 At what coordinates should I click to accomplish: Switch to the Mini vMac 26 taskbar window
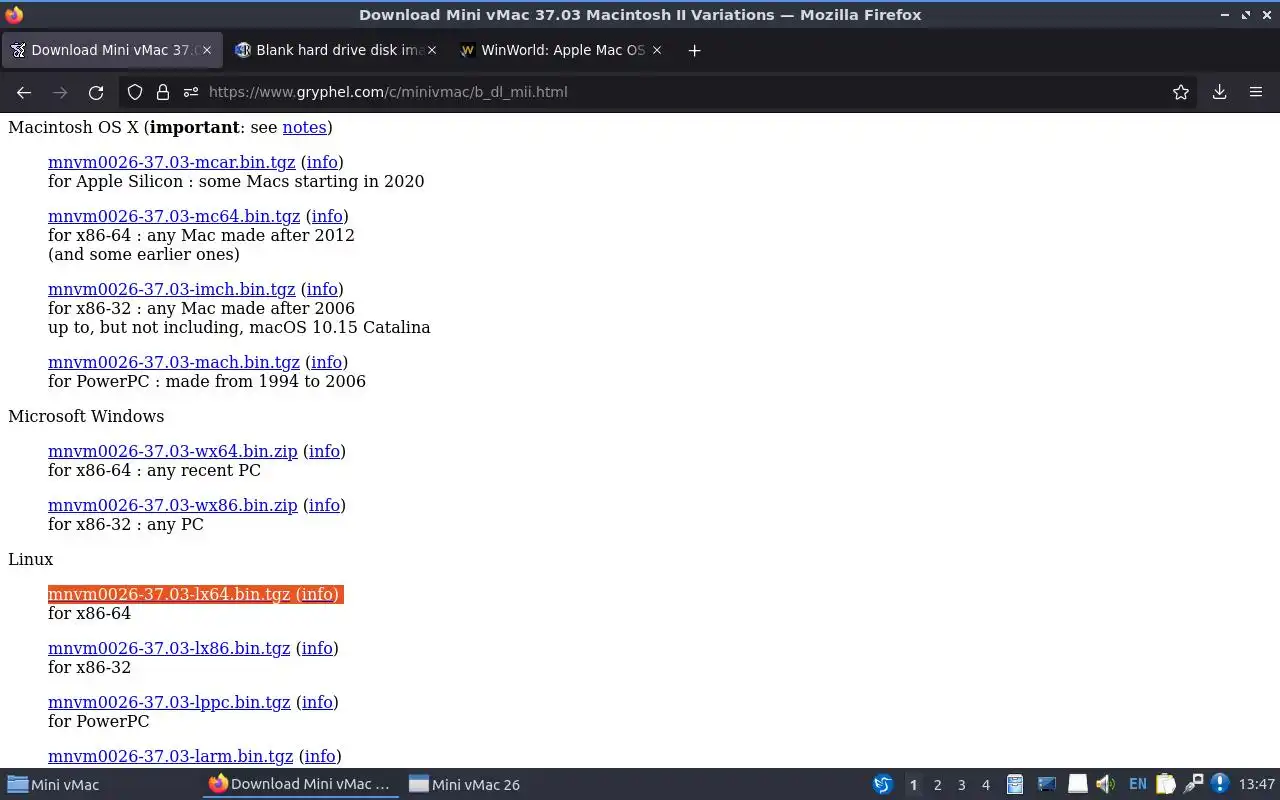coord(500,784)
